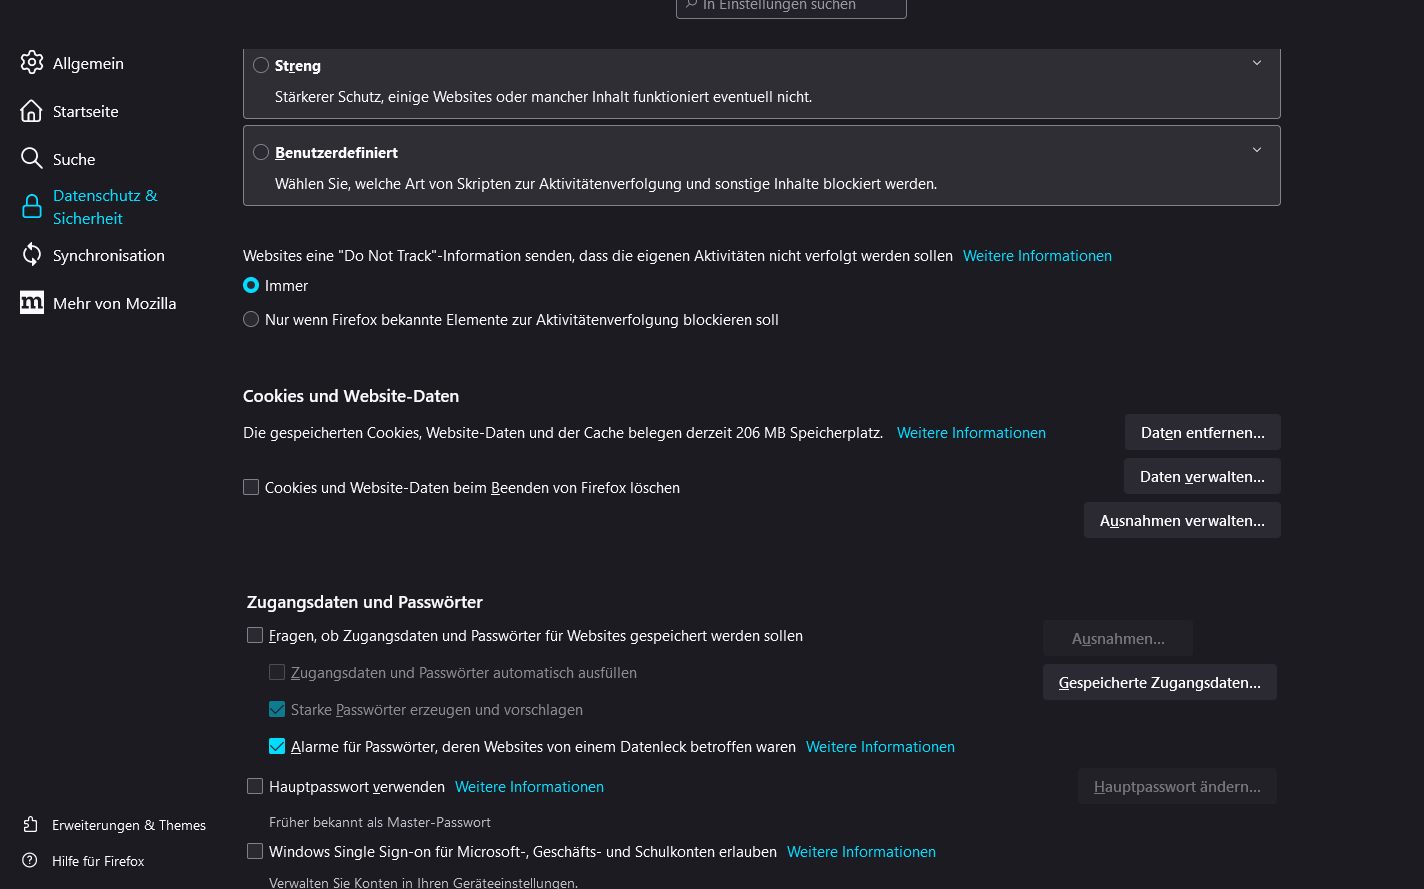This screenshot has width=1424, height=889.
Task: Expand the Streng section chevron
Action: [1257, 63]
